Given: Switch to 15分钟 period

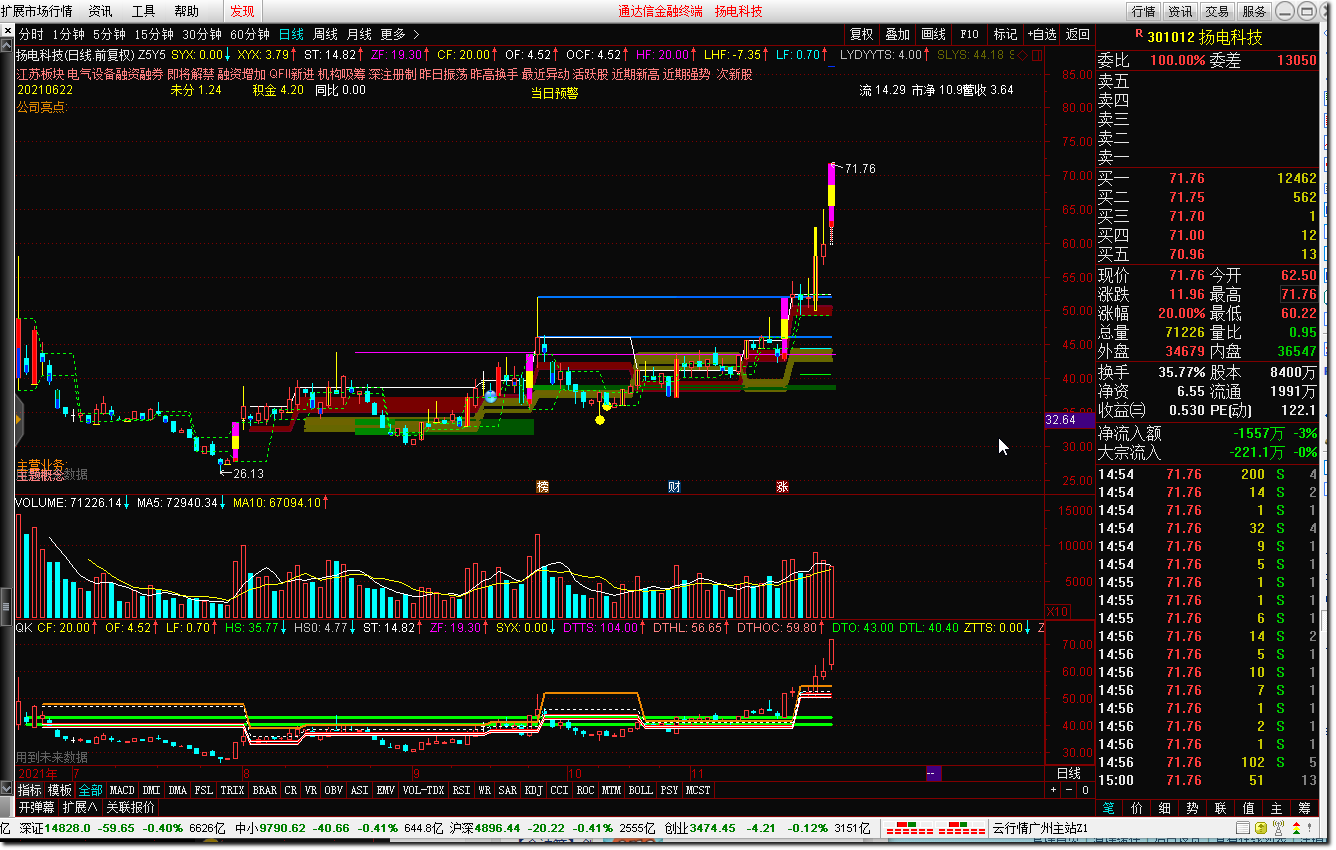Looking at the screenshot, I should 154,34.
